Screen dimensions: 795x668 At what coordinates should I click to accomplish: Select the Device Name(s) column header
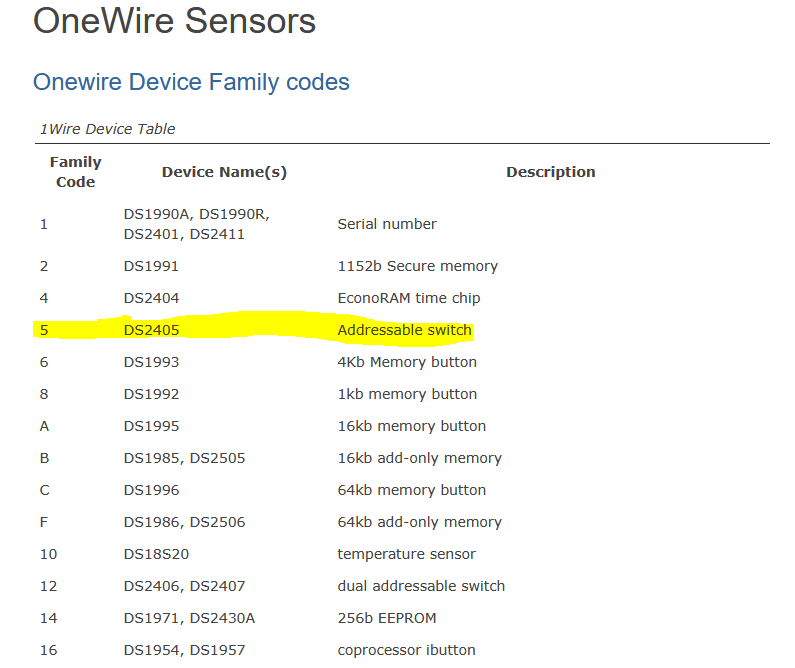pos(224,172)
